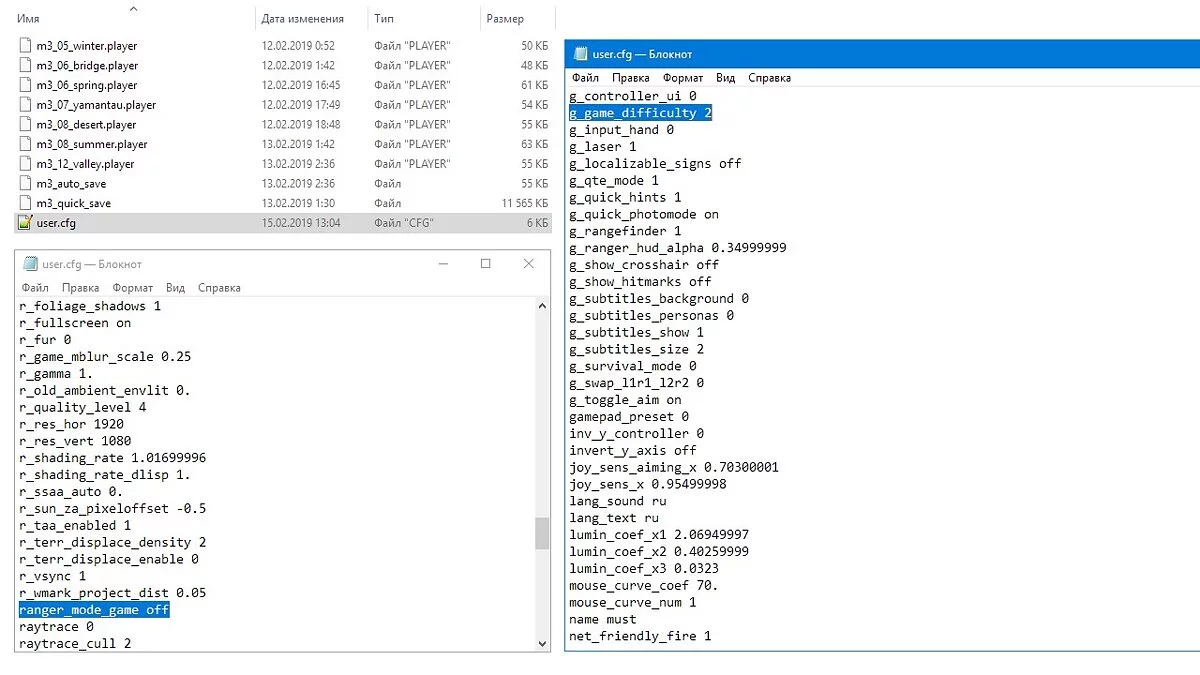
Task: Maximize the white-titled user.cfg Notepad window
Action: tap(485, 264)
